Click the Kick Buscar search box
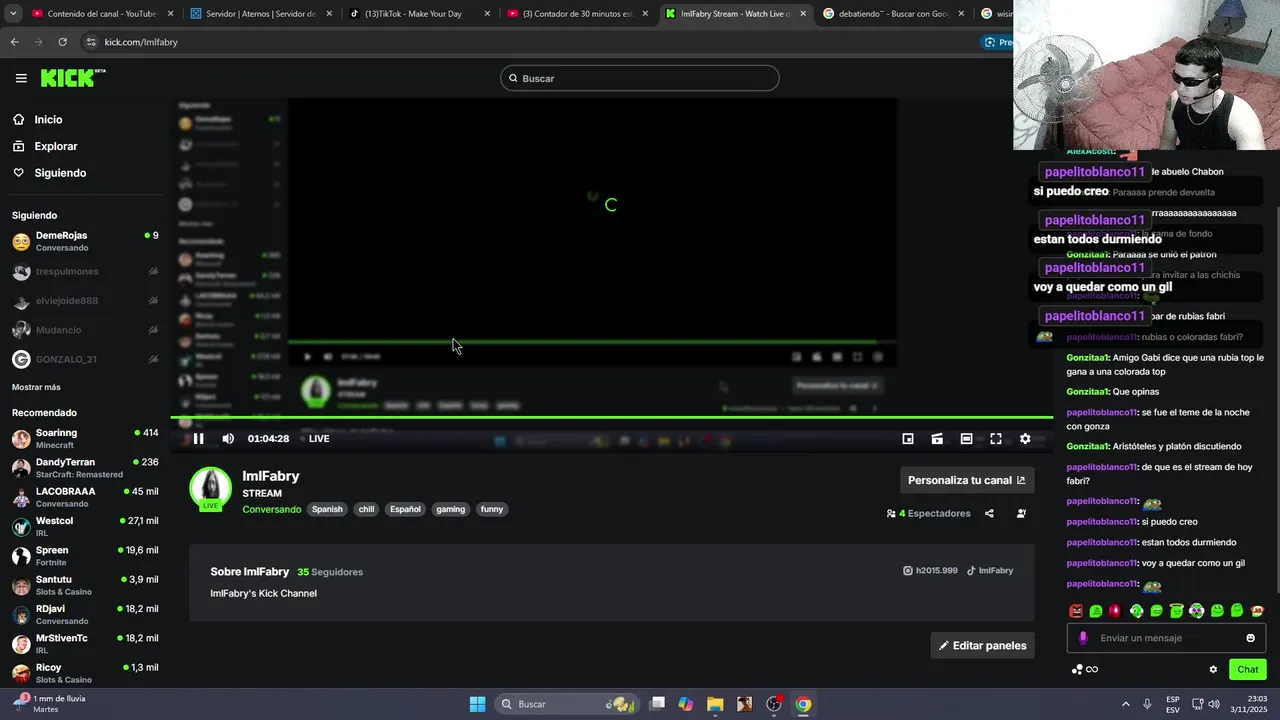This screenshot has width=1280, height=720. [640, 78]
